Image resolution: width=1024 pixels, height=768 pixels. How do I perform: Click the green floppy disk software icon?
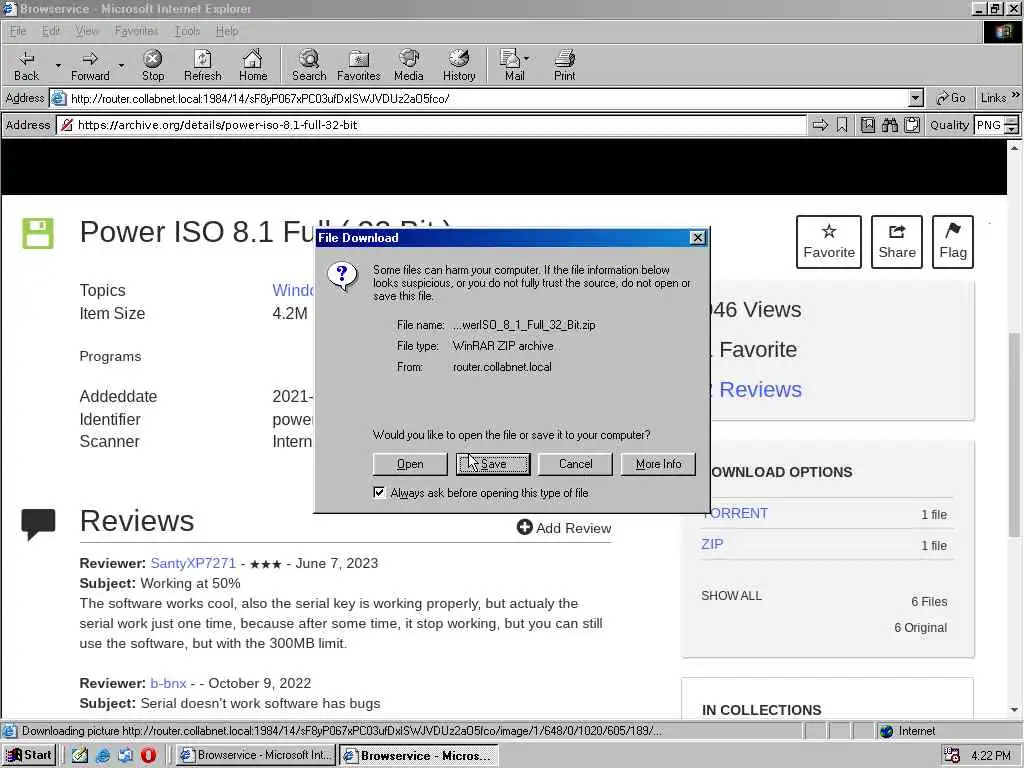click(38, 234)
